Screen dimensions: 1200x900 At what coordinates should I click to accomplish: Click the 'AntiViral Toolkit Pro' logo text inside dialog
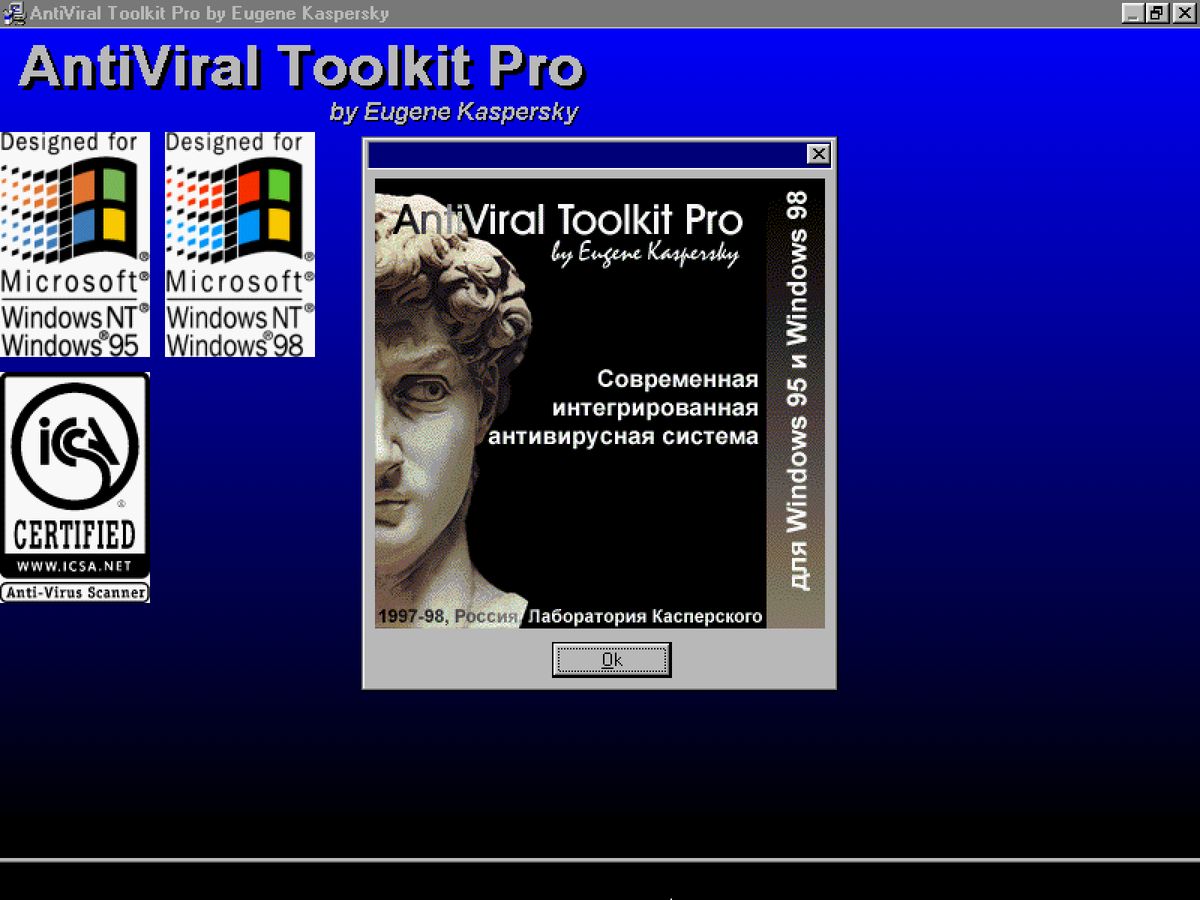[x=568, y=219]
